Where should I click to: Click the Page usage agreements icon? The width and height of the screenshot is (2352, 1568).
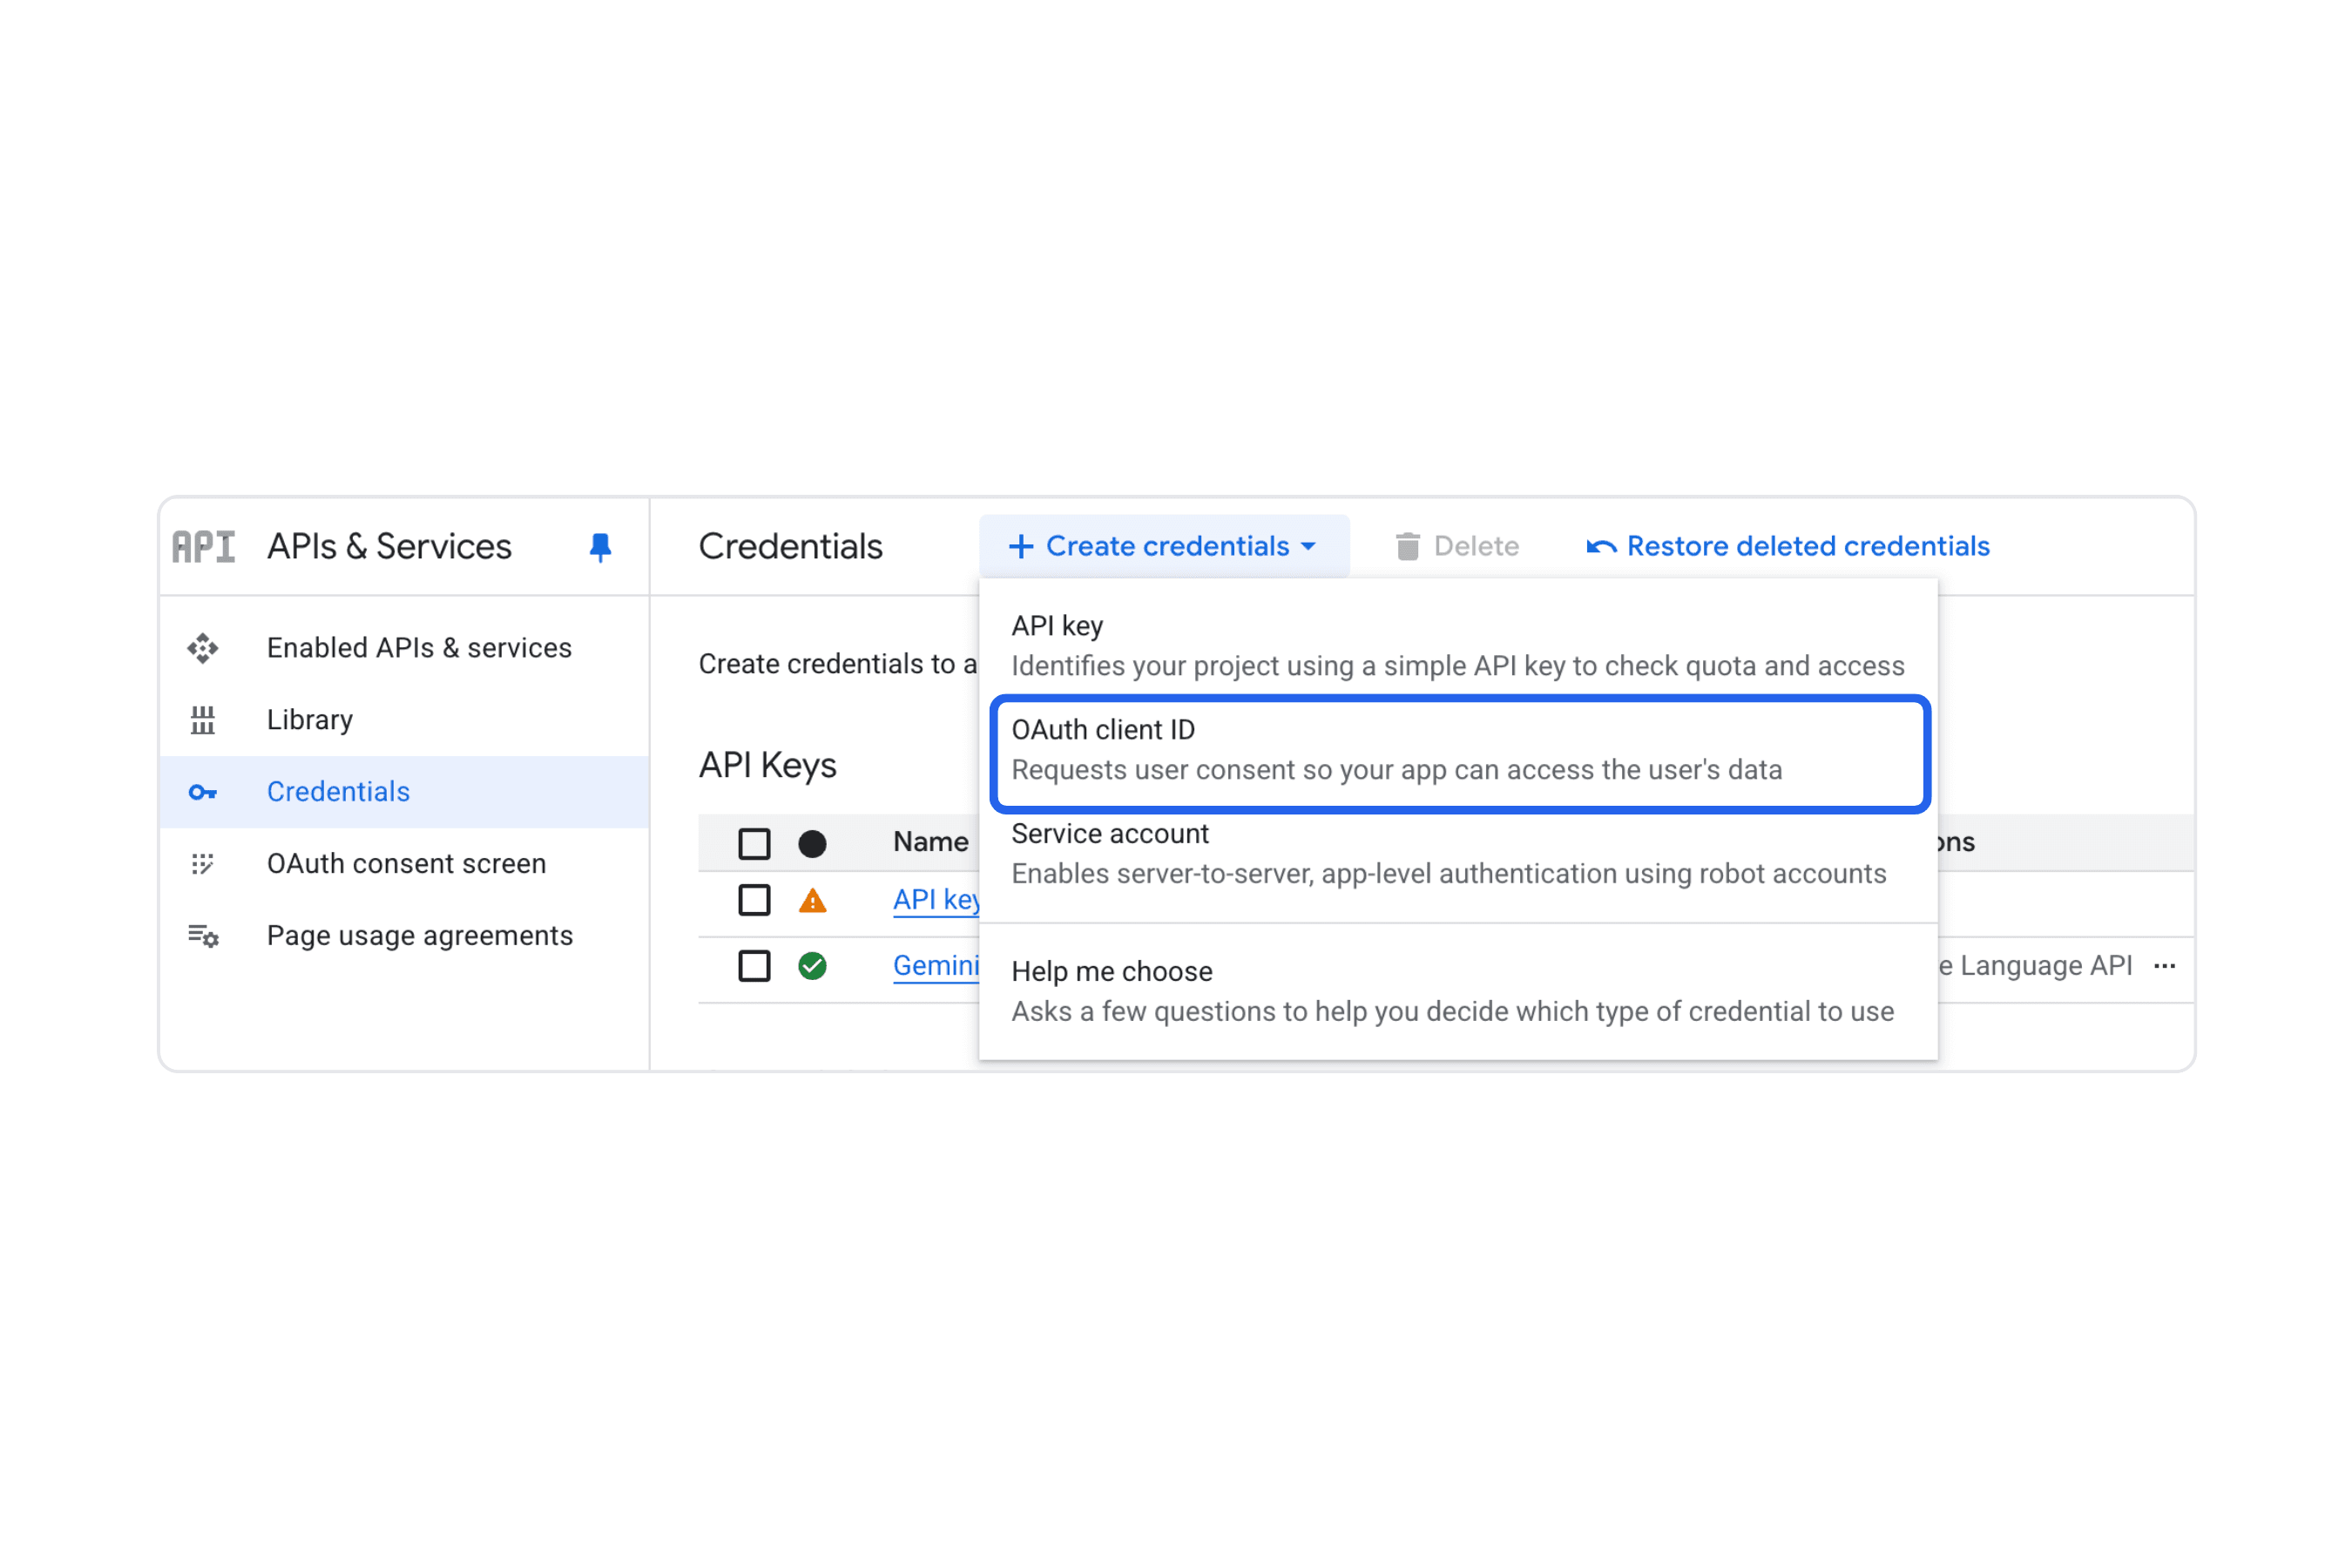pos(203,936)
